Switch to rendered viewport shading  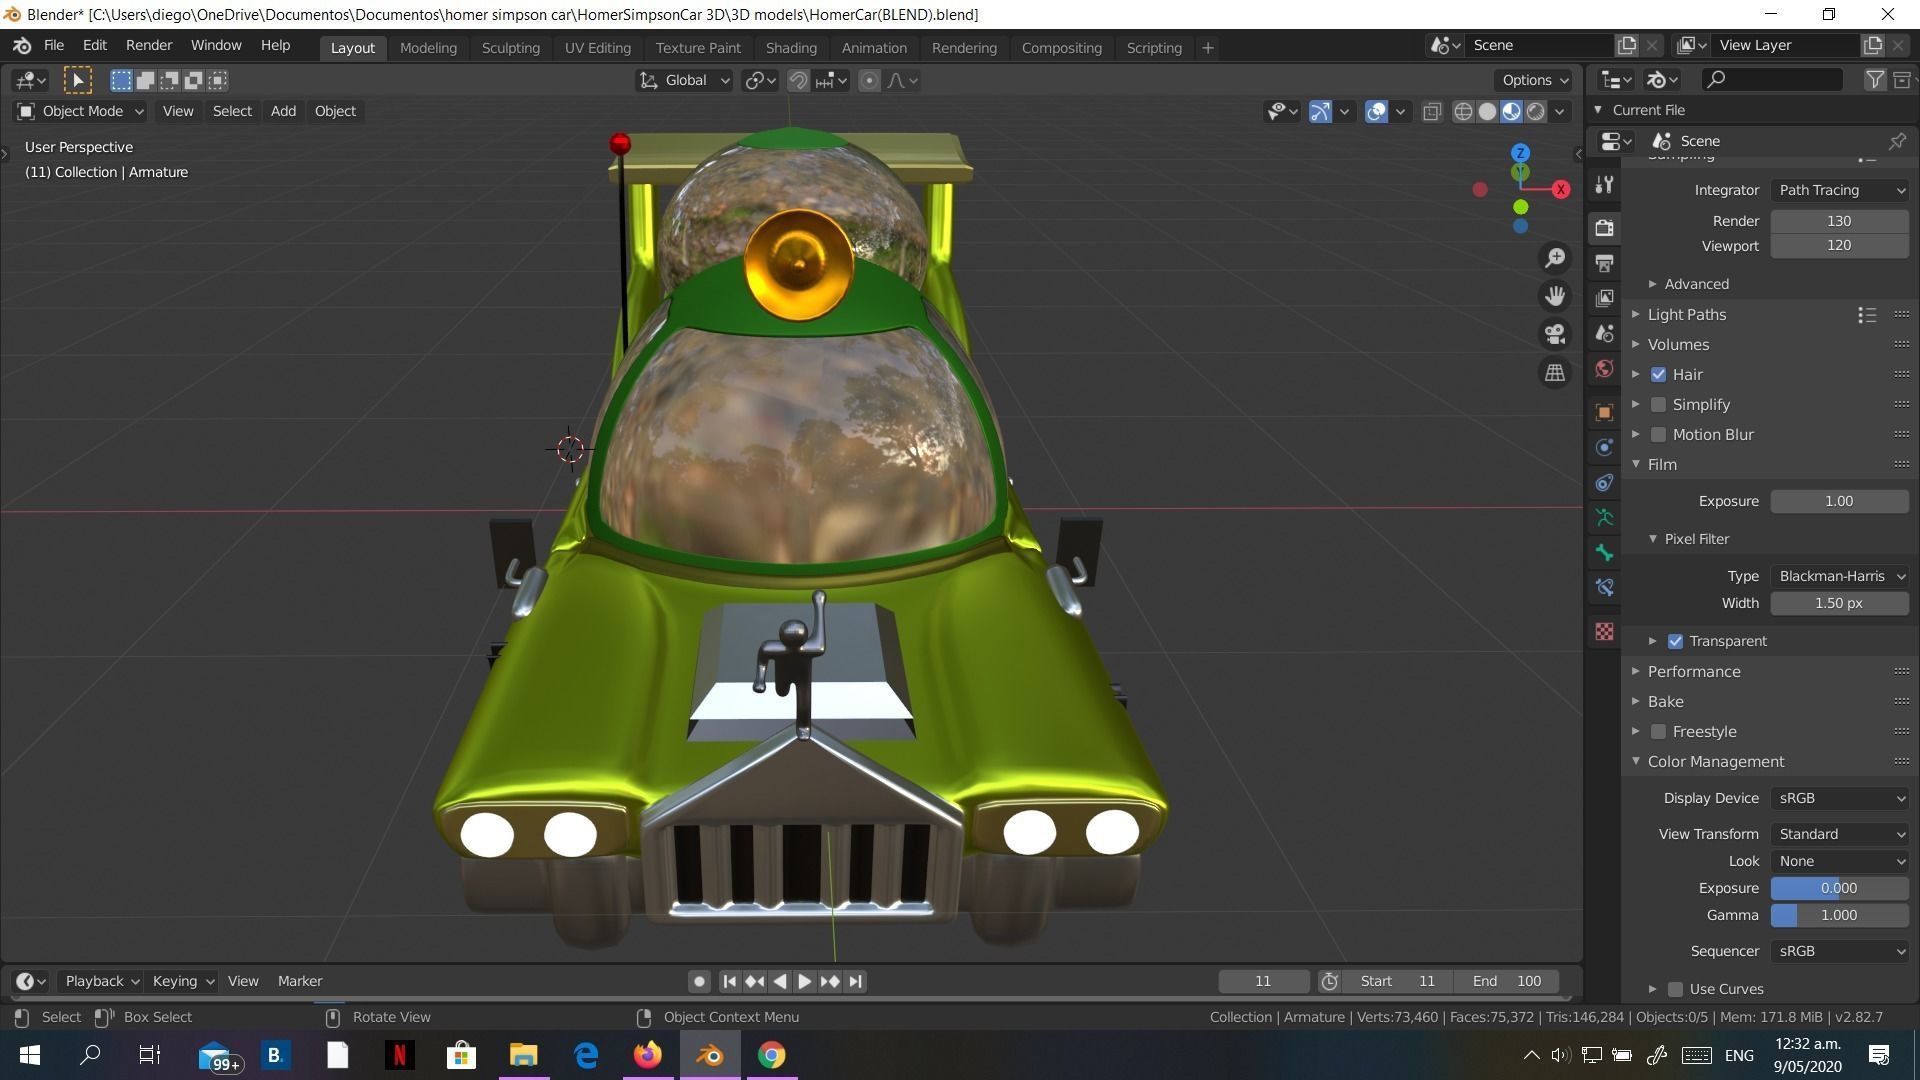click(1535, 111)
